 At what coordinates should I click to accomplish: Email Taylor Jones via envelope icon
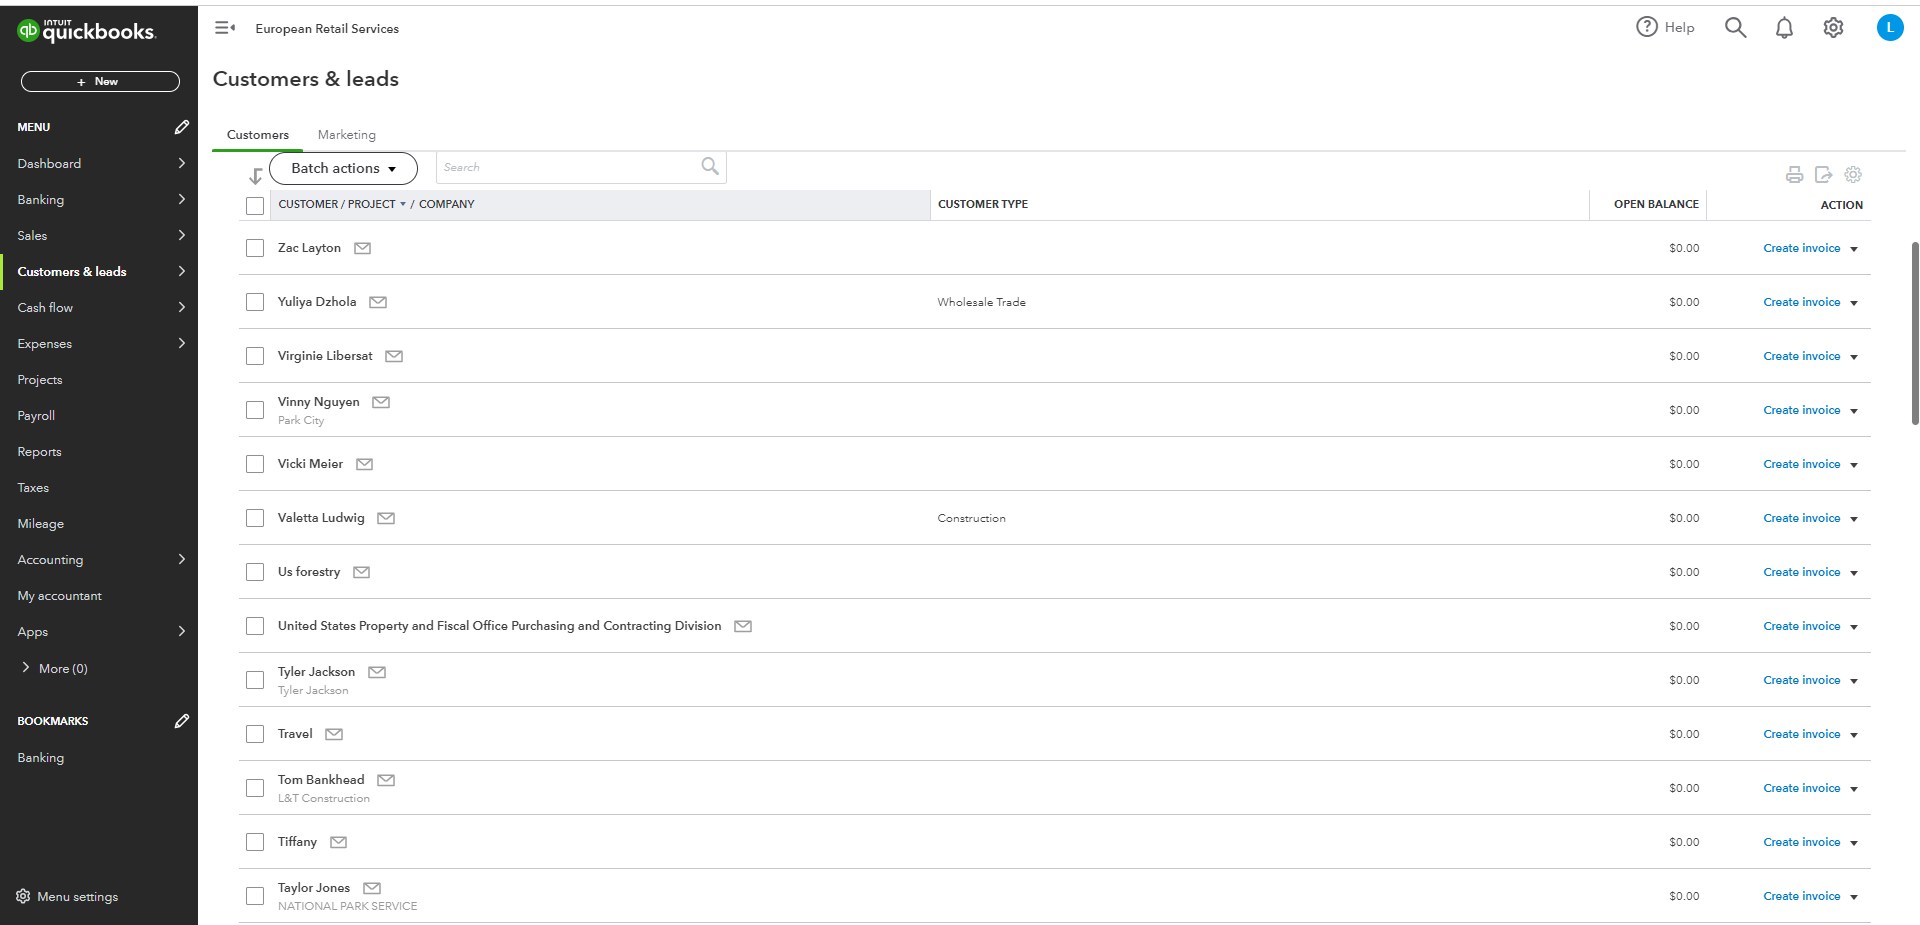(x=372, y=888)
